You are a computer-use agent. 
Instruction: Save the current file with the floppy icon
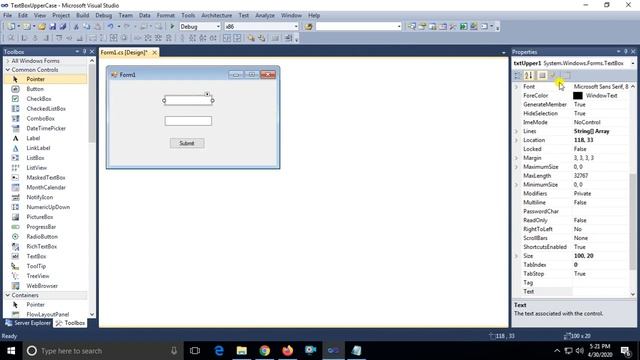tap(53, 27)
